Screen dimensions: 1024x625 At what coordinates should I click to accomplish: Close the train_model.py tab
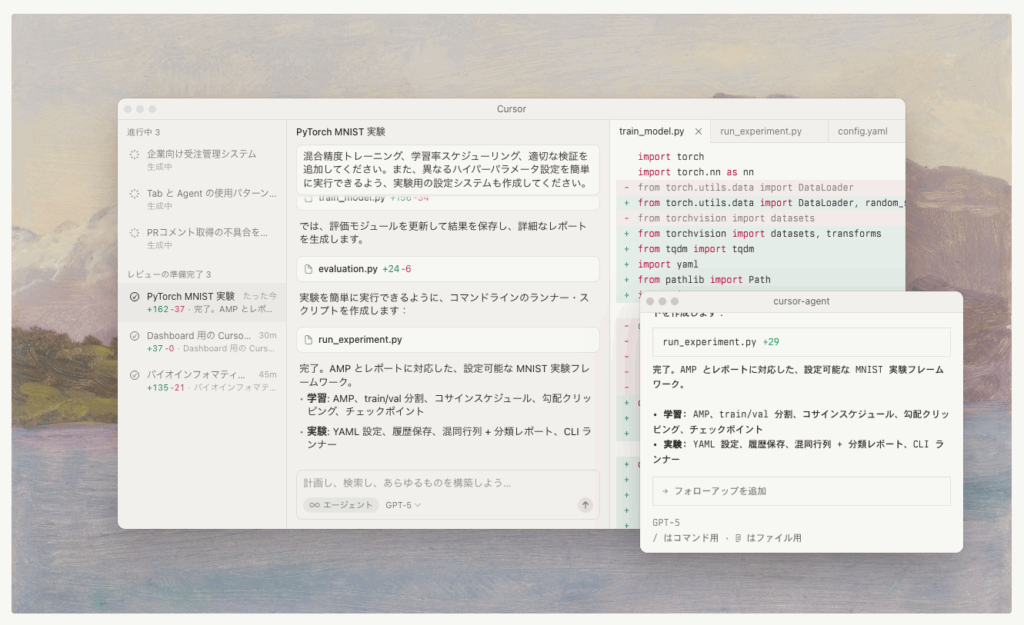click(x=698, y=131)
